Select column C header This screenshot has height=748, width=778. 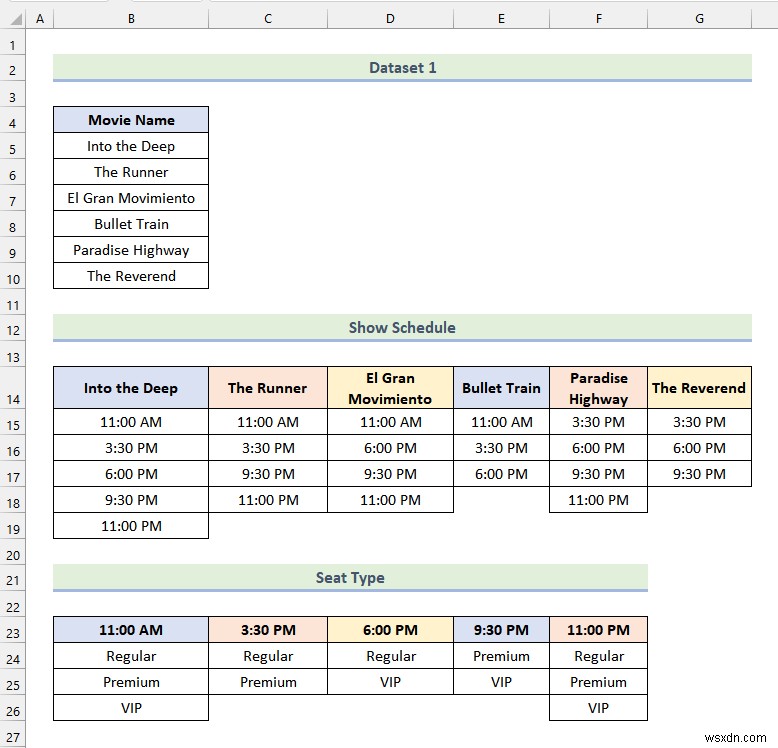click(x=268, y=19)
